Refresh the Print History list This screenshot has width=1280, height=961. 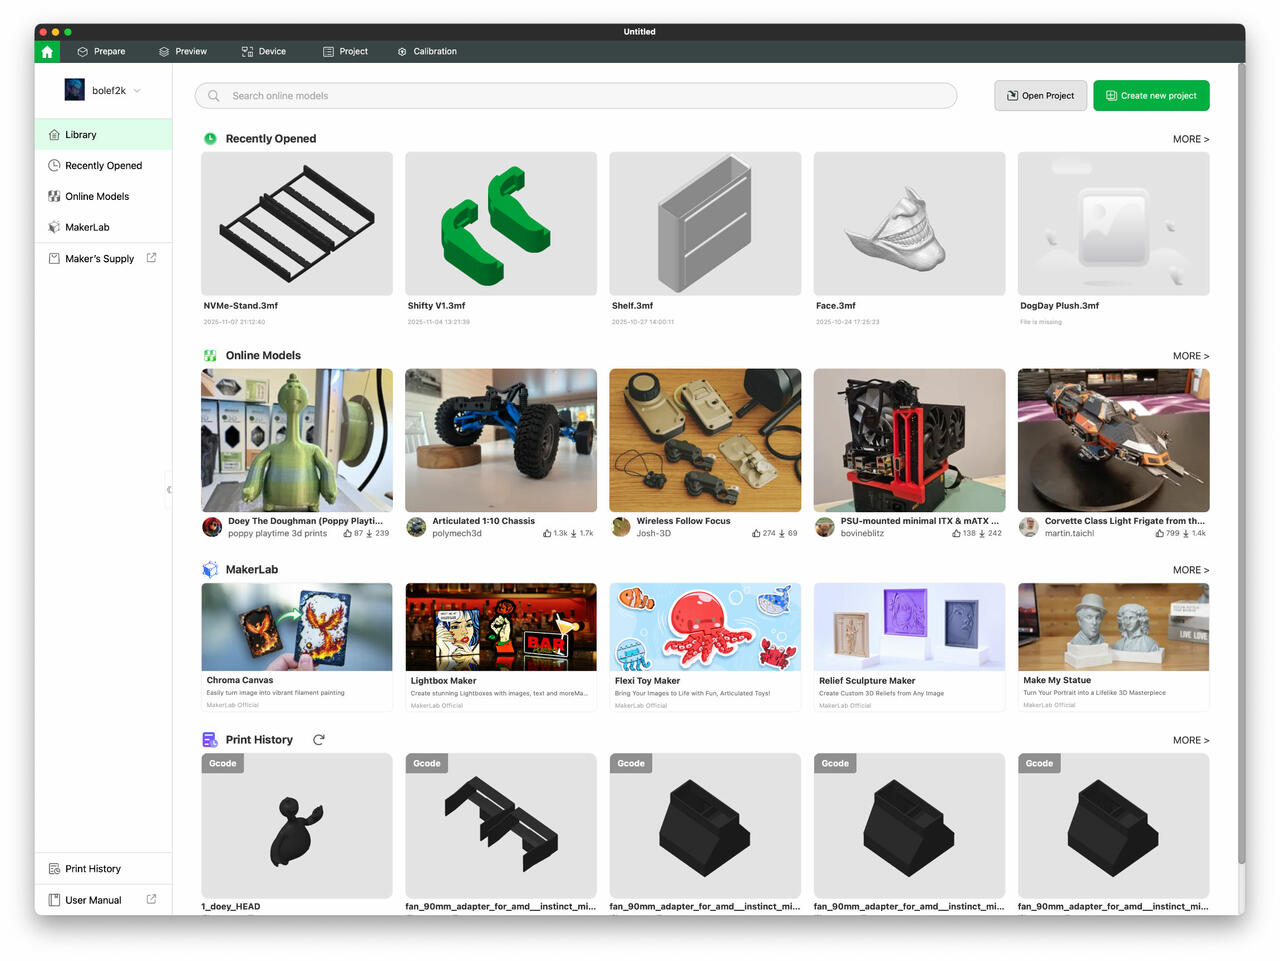[319, 740]
